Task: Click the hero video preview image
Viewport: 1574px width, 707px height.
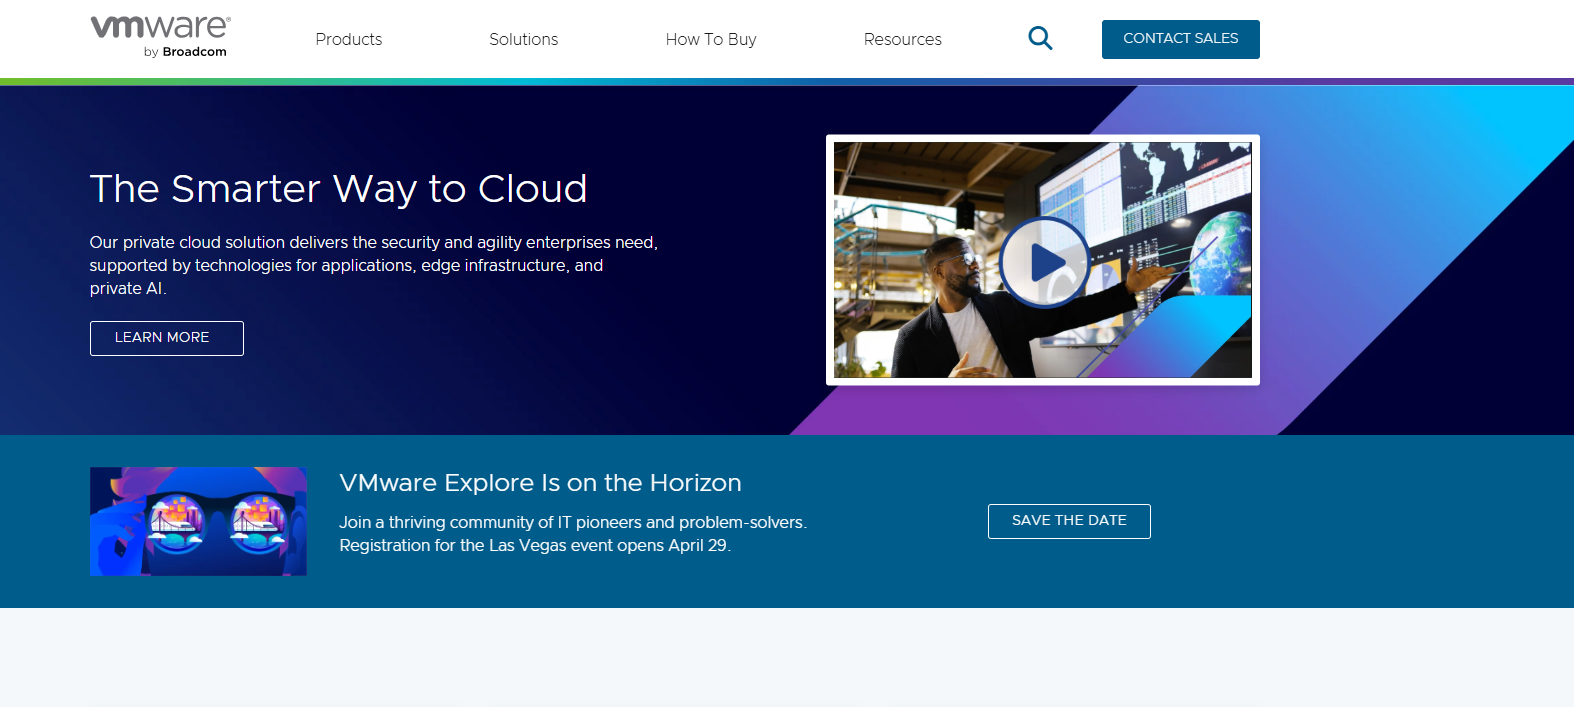Action: 1043,260
